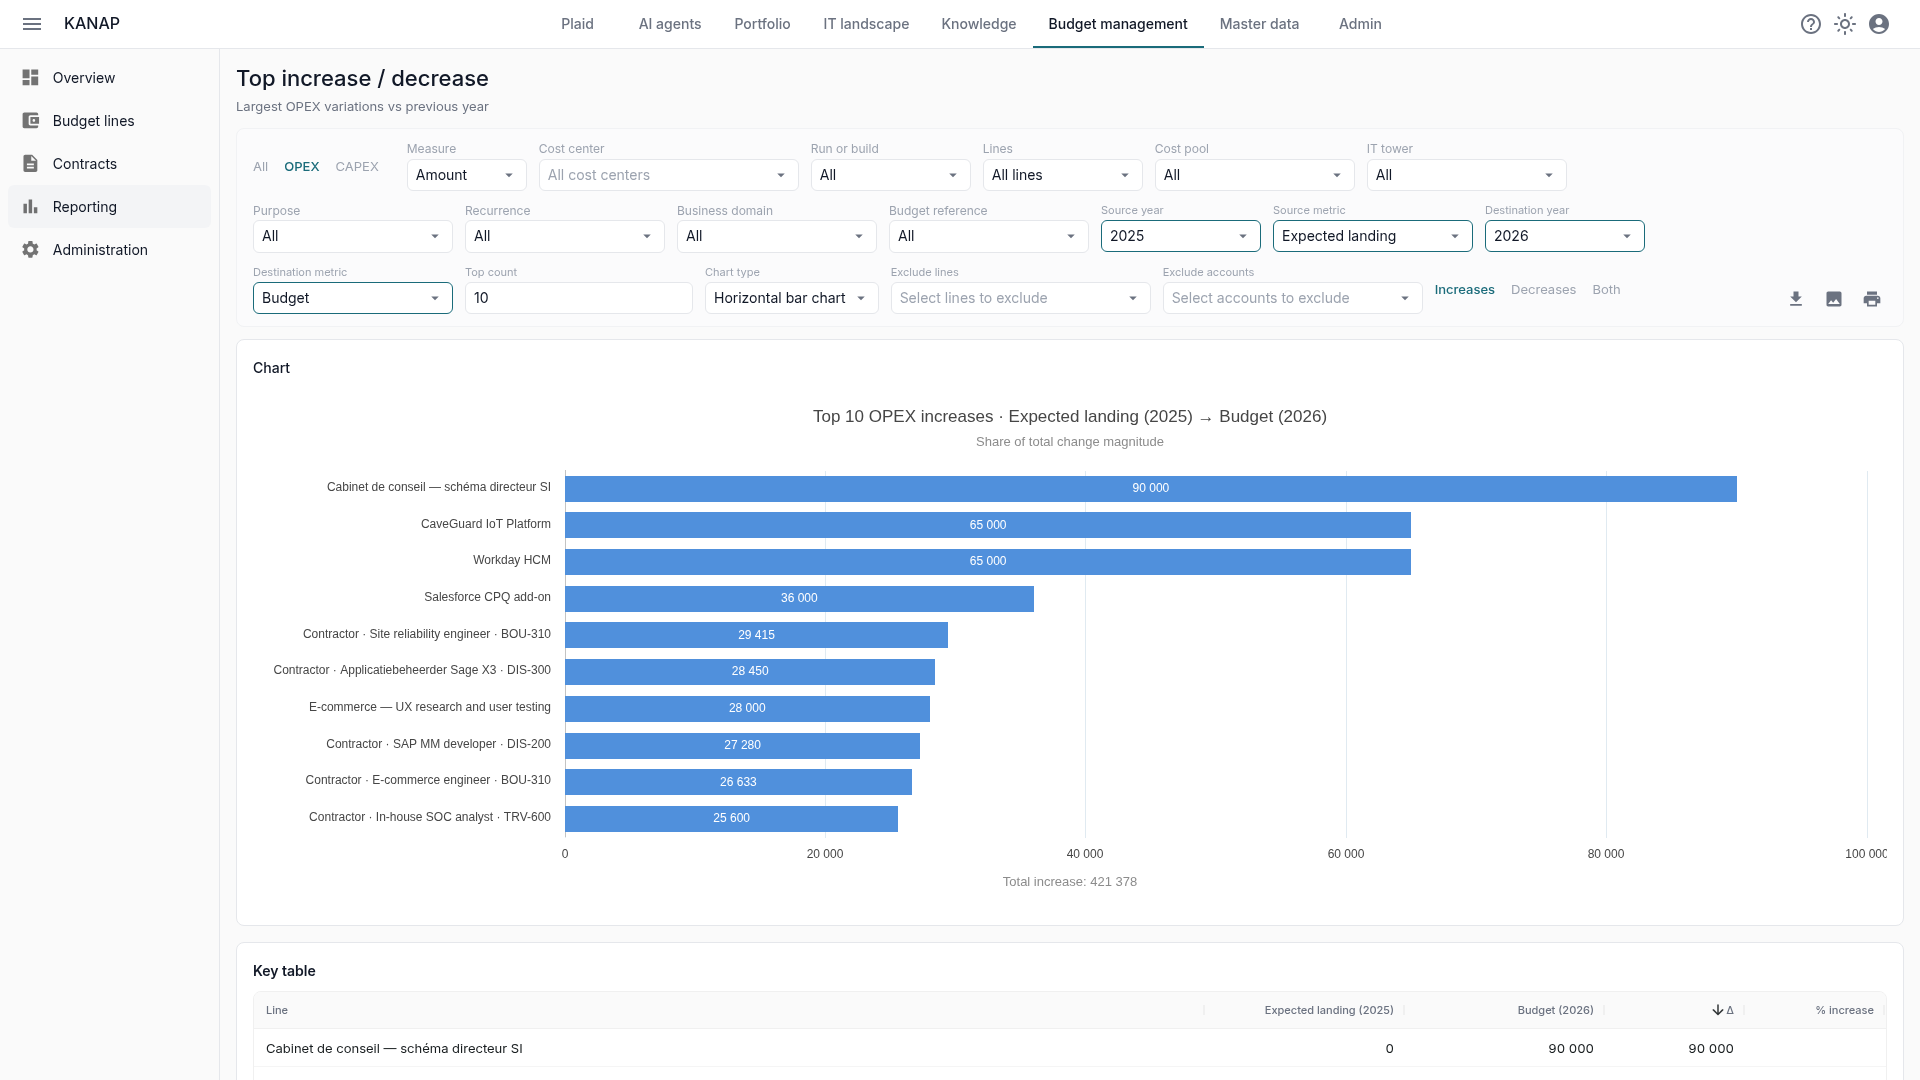Switch to CAPEX filter
This screenshot has width=1920, height=1080.
pos(357,167)
